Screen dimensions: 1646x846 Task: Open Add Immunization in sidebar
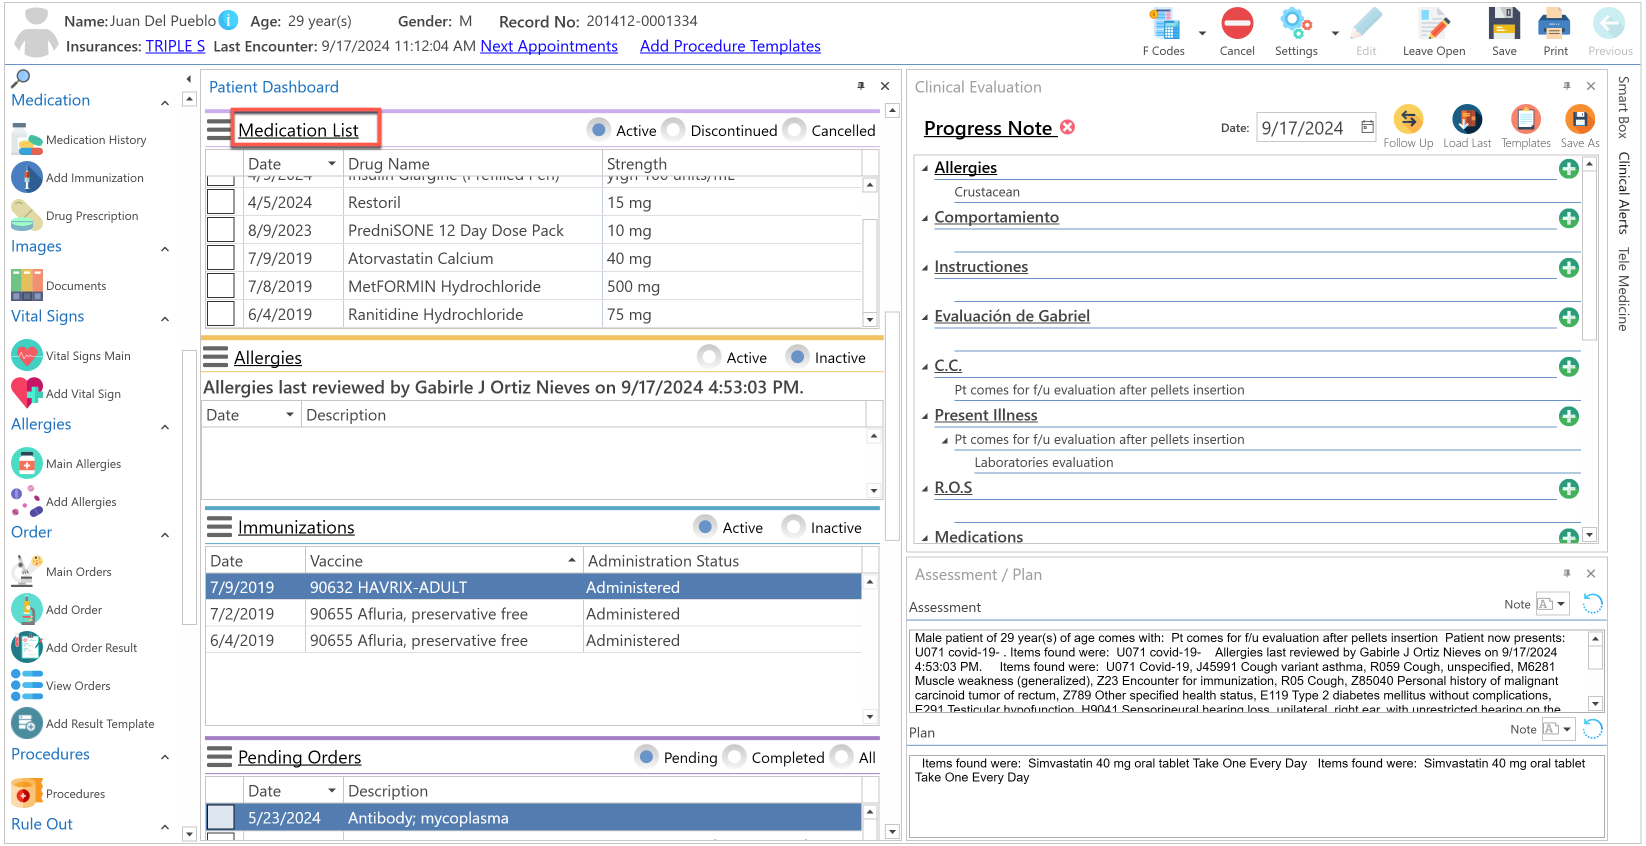pos(78,178)
